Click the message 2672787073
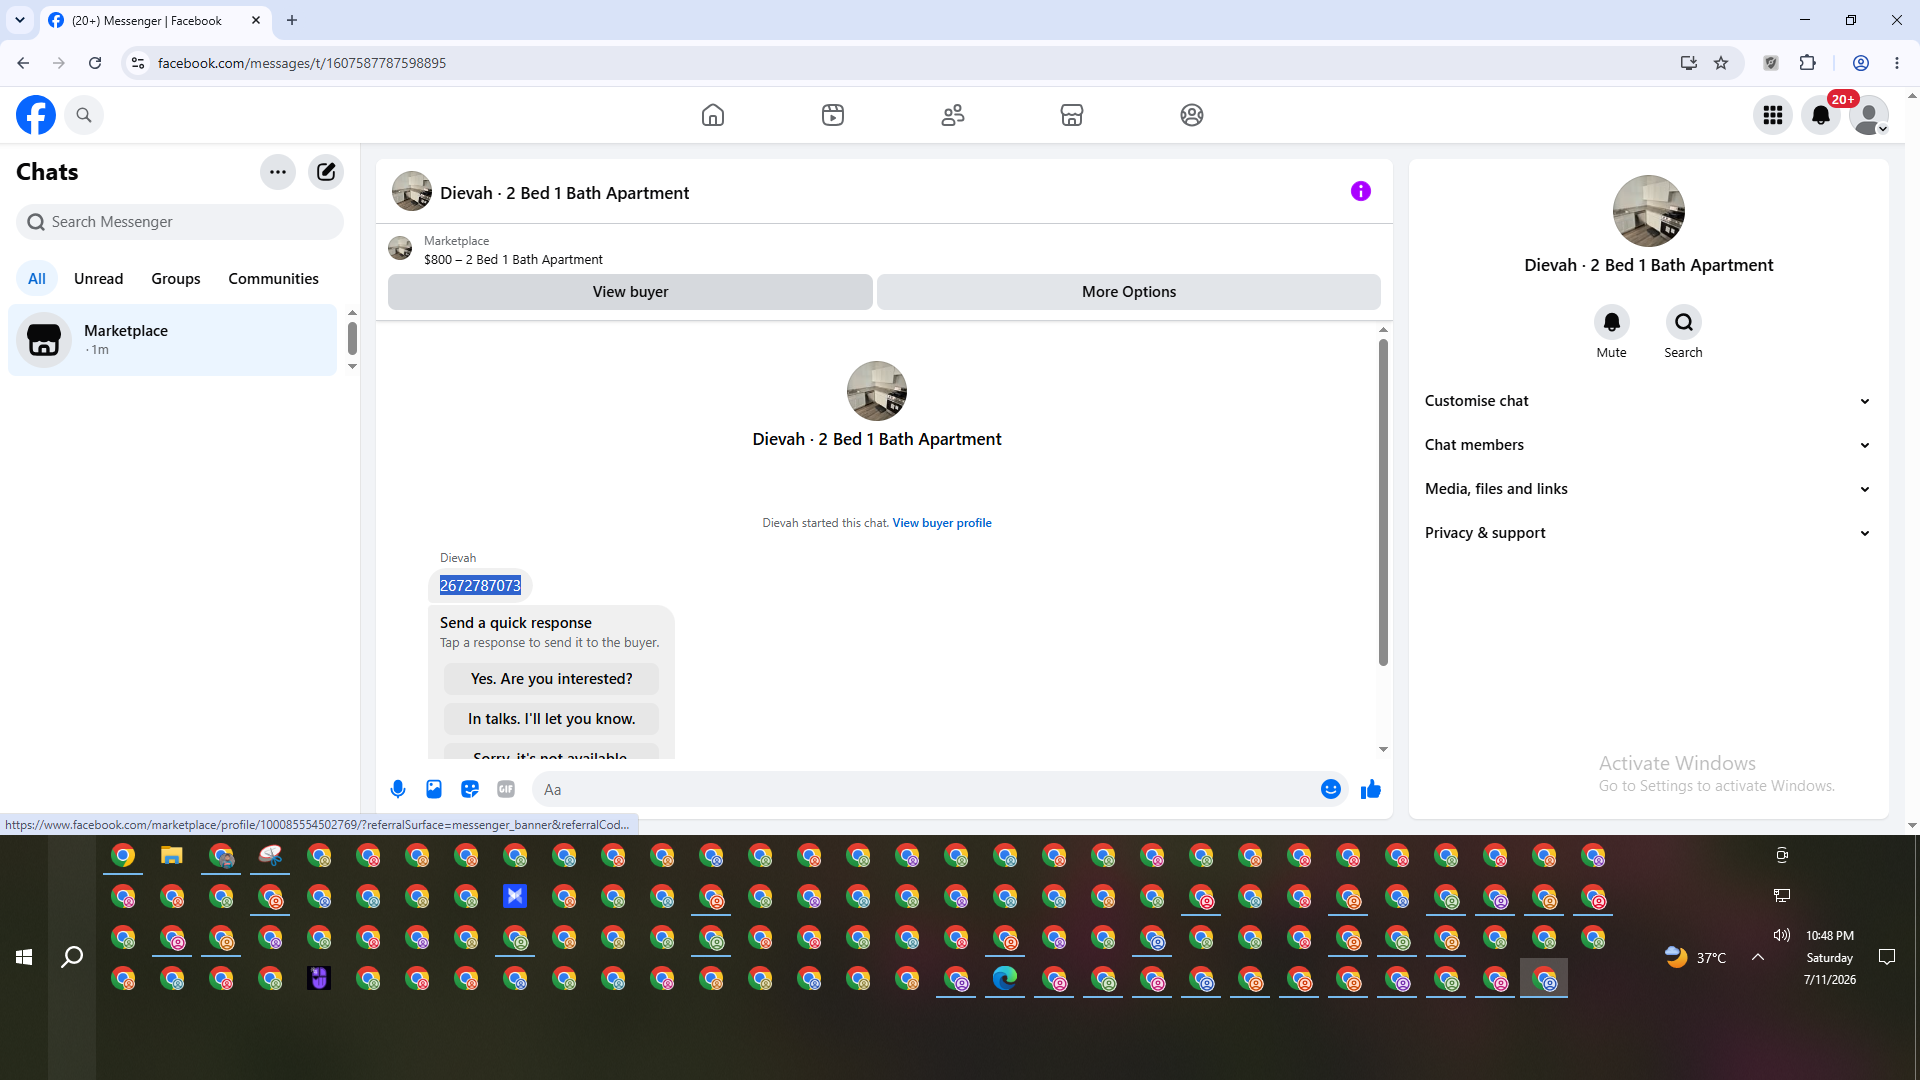The width and height of the screenshot is (1920, 1080). tap(480, 586)
